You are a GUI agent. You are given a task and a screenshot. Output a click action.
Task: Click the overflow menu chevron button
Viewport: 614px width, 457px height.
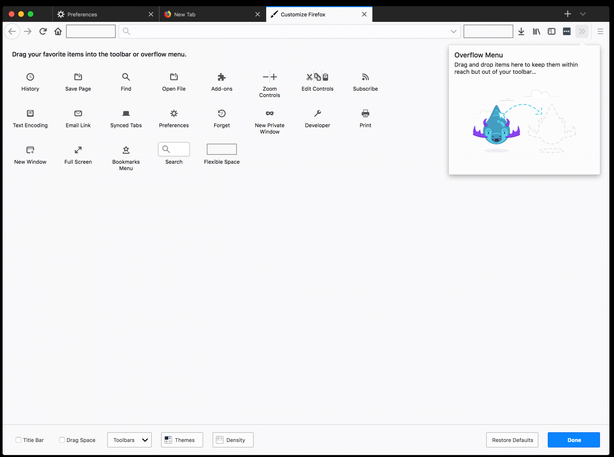click(582, 31)
